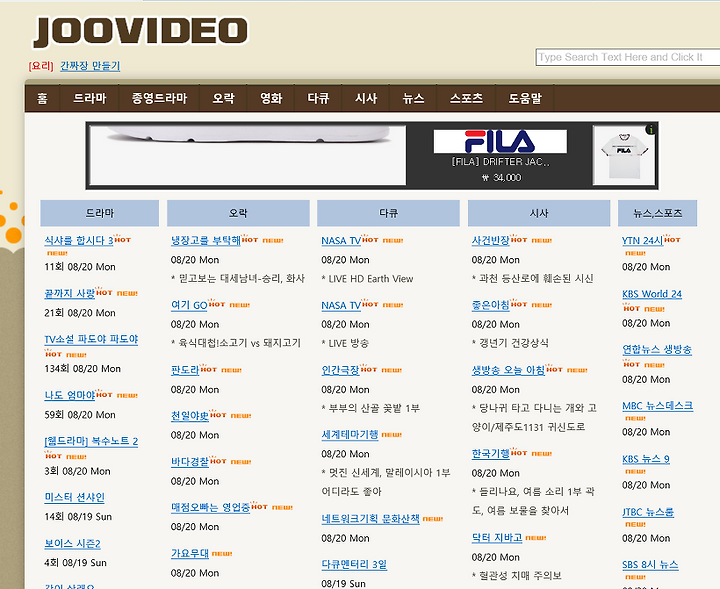Open drama 보이스 시즌2
The image size is (720, 589).
72,544
